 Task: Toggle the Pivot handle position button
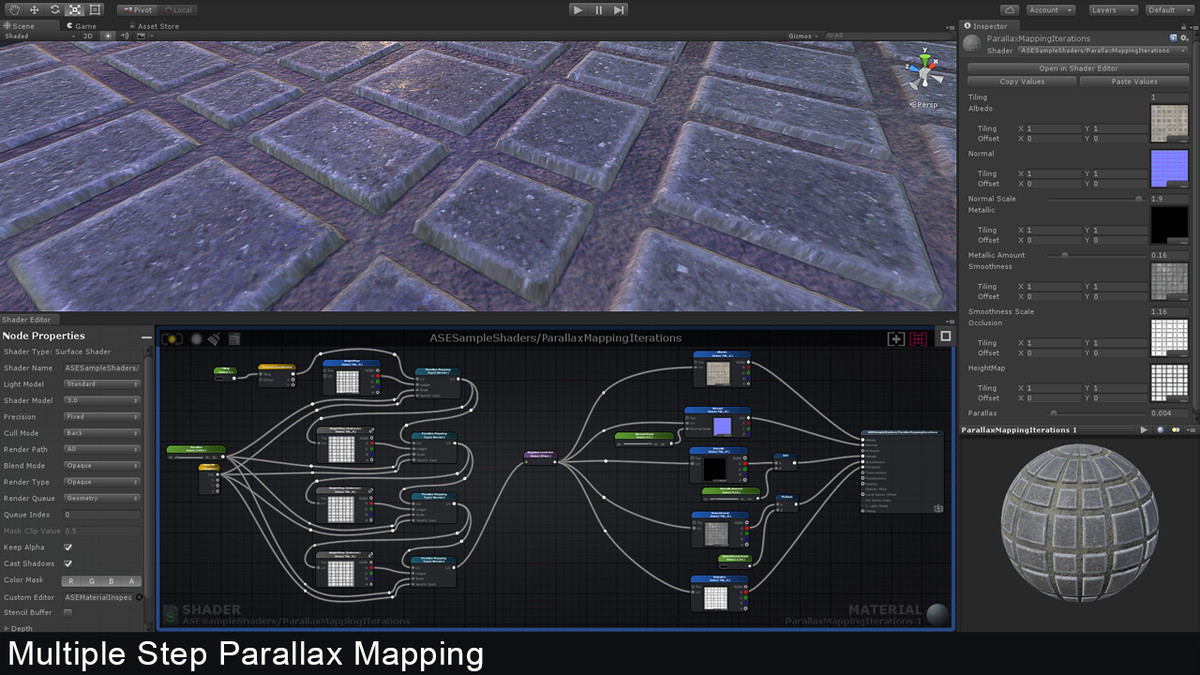(137, 9)
